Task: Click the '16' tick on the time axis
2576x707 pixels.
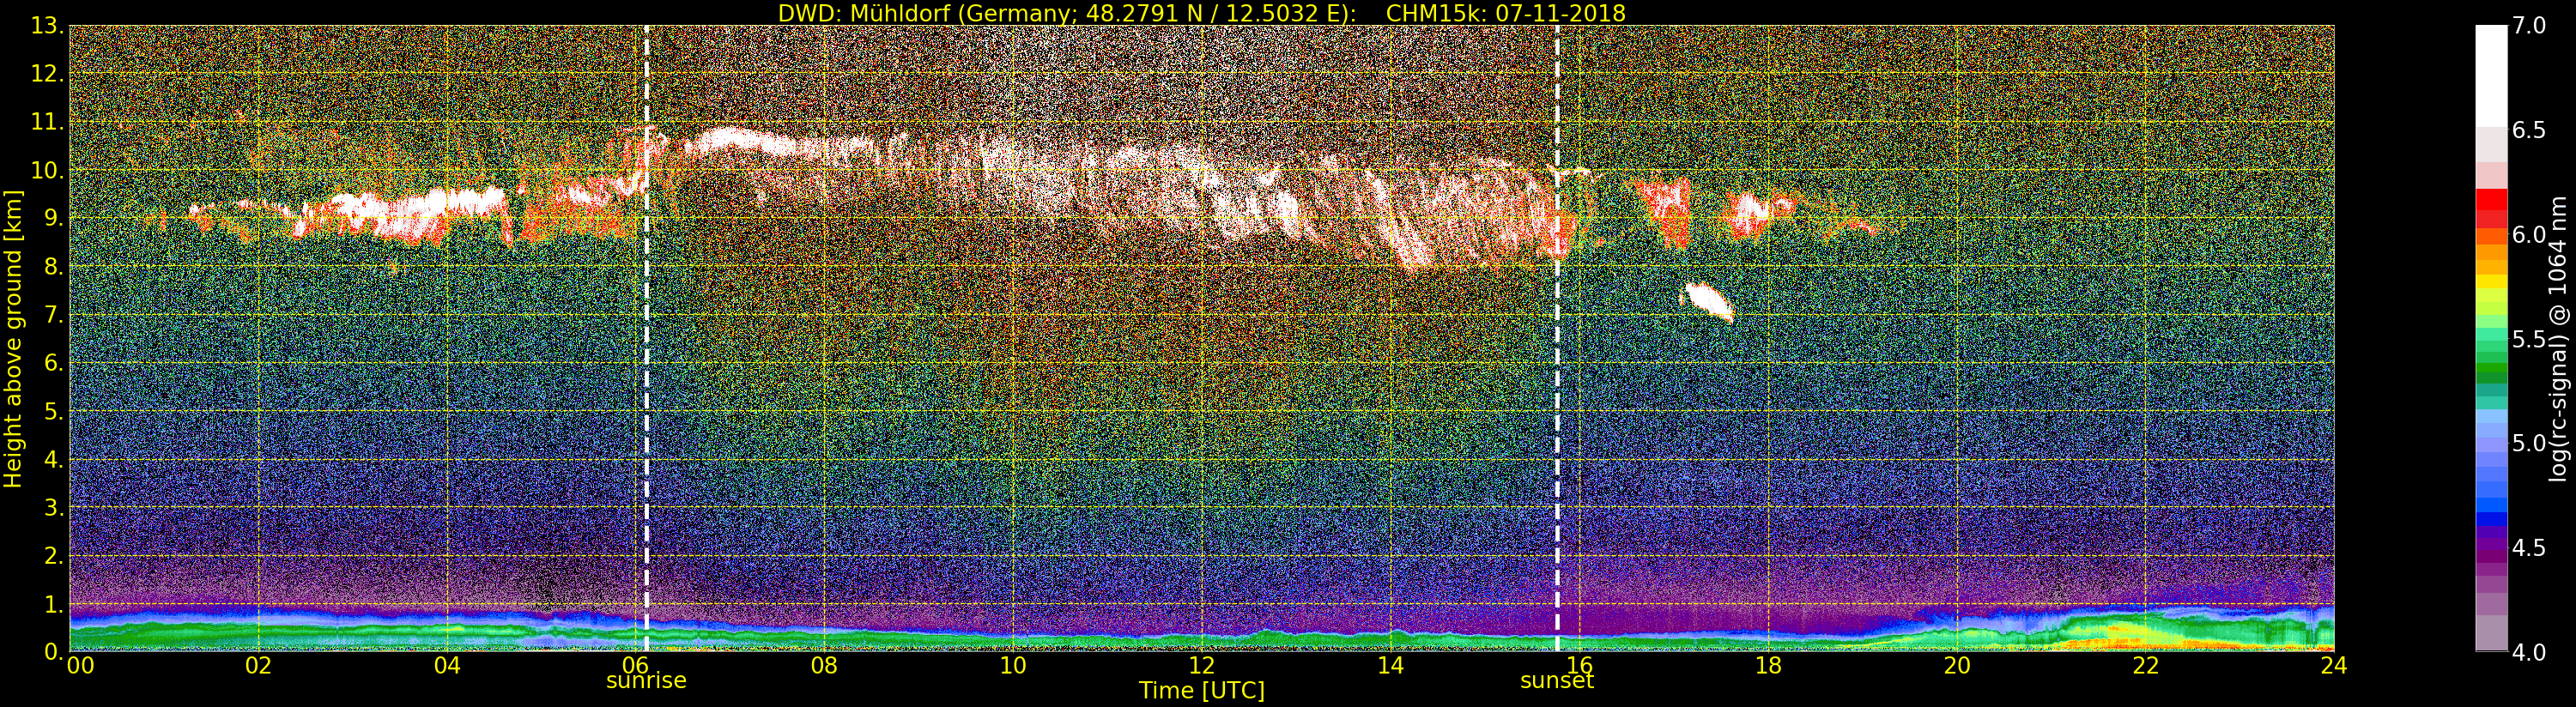Action: click(x=1579, y=665)
